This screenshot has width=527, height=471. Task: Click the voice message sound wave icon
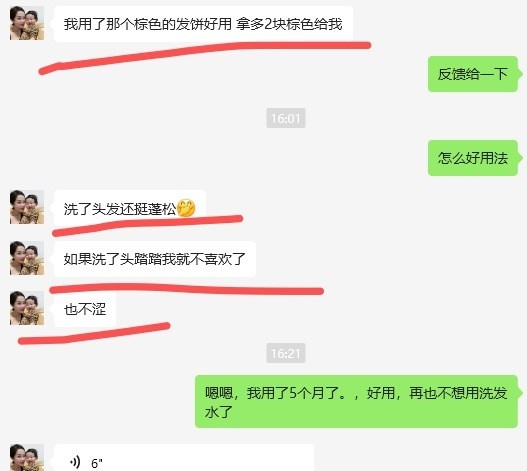click(75, 462)
